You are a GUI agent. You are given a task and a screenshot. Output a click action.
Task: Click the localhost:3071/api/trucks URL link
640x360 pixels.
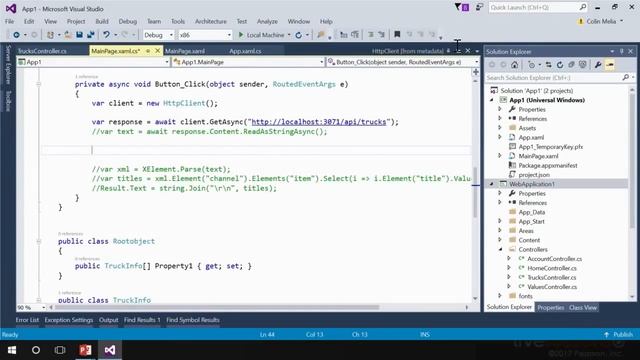pos(319,122)
